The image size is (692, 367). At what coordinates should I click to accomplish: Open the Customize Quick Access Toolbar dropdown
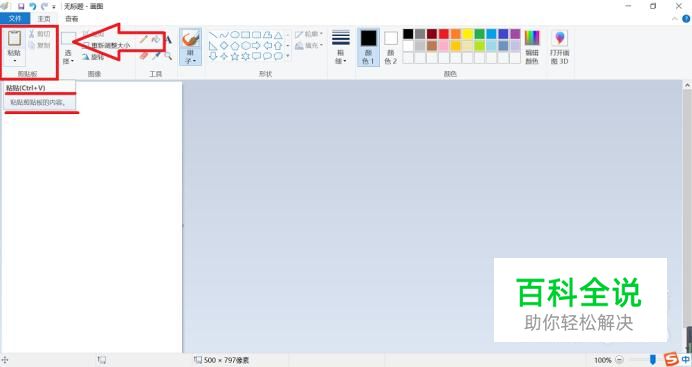54,7
